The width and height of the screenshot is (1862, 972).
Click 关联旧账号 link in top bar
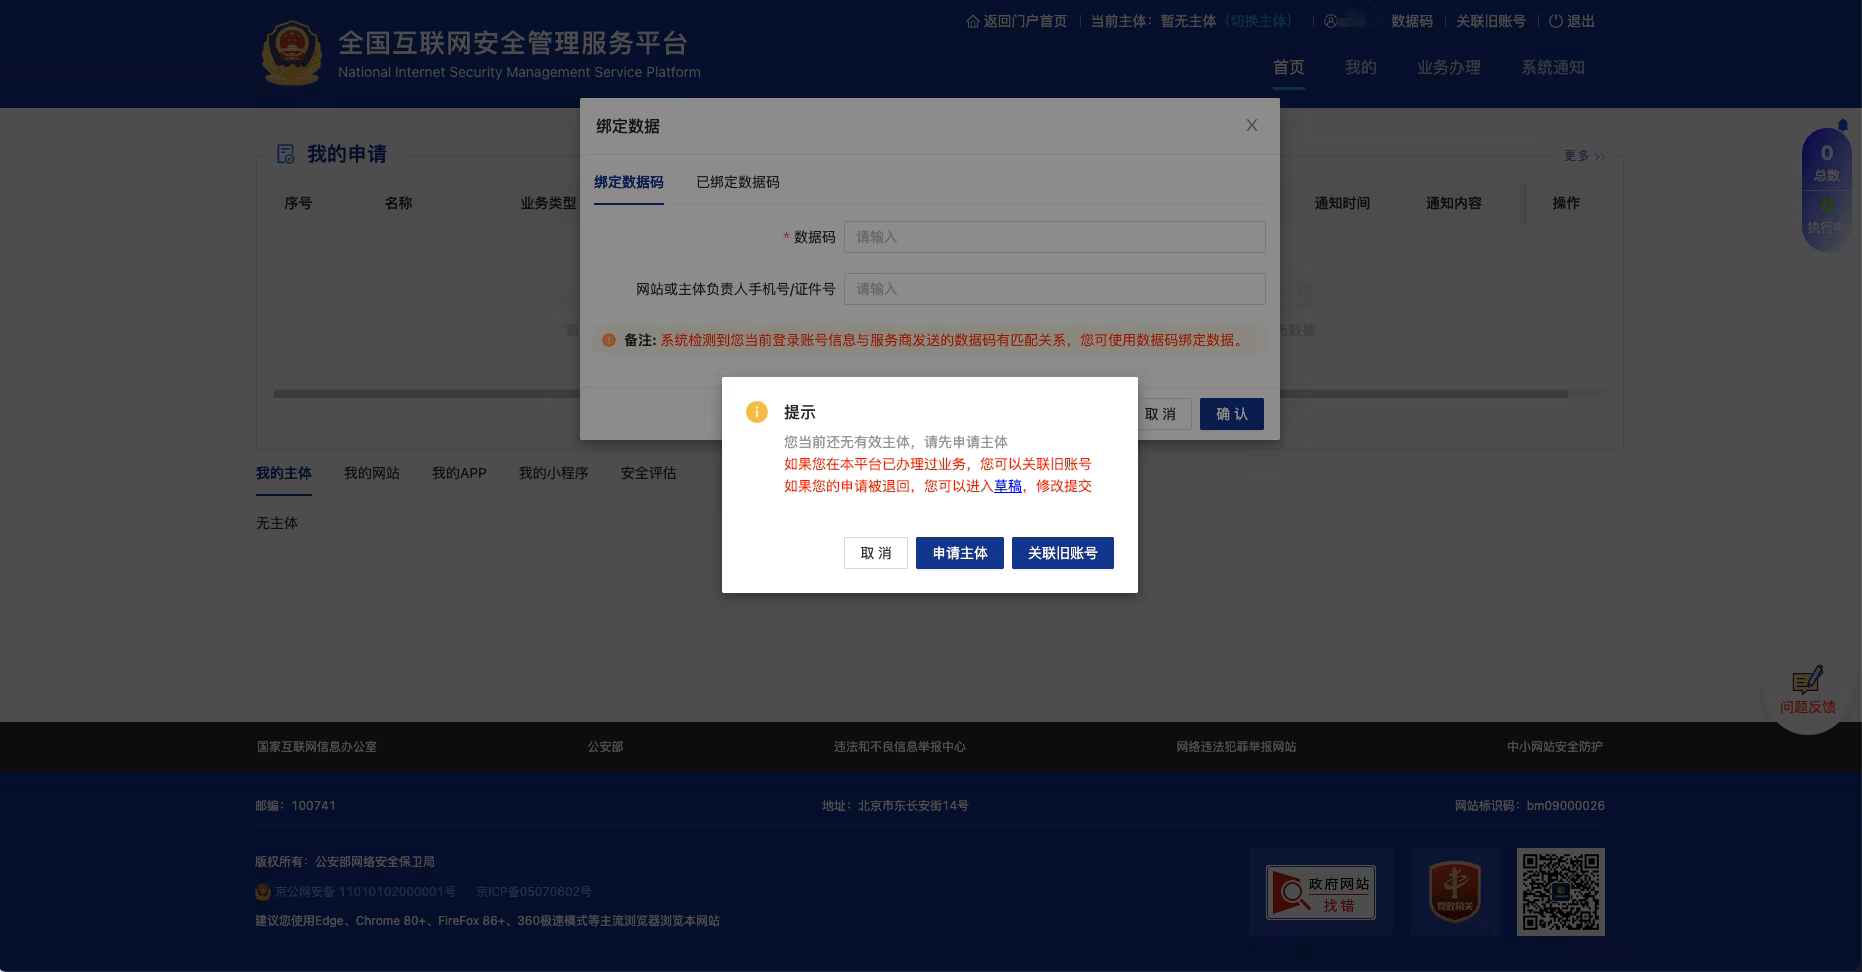click(1490, 21)
